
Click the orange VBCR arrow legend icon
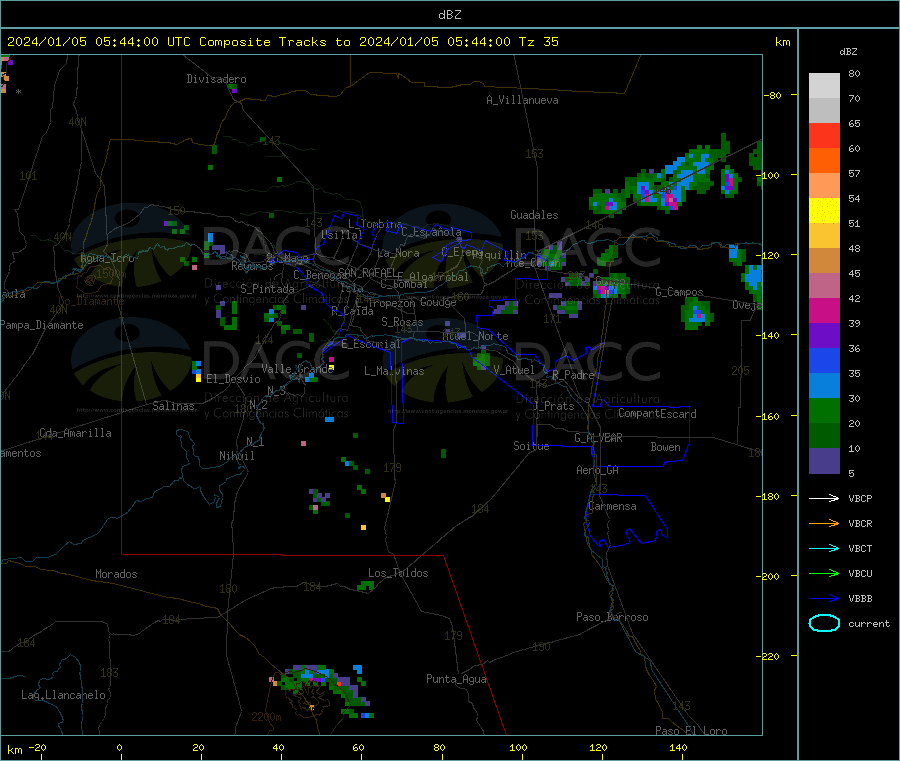click(824, 523)
